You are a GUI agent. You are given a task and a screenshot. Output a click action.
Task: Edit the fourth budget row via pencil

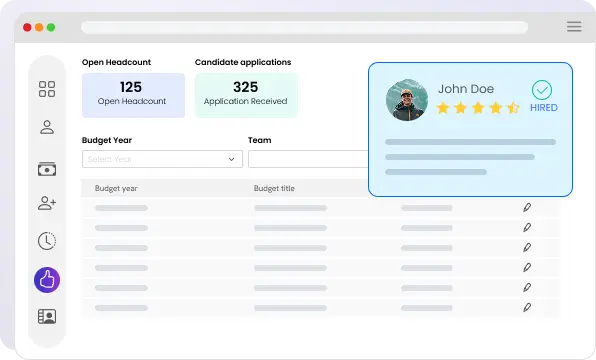[527, 267]
